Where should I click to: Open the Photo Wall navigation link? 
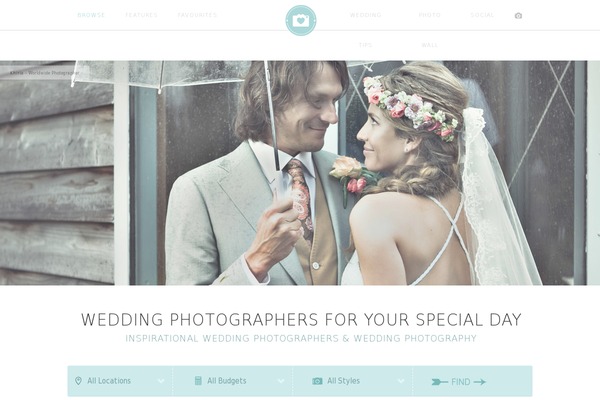pyautogui.click(x=429, y=30)
